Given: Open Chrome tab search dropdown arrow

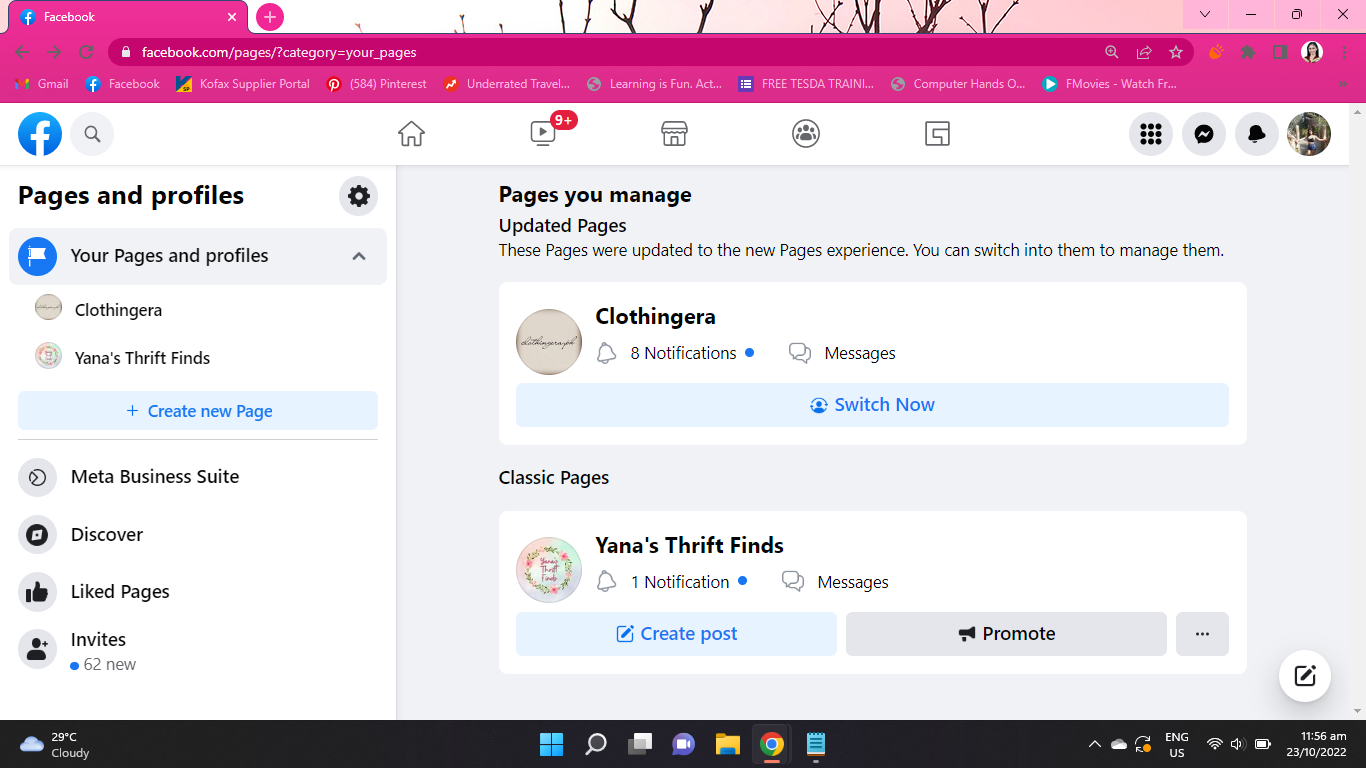Looking at the screenshot, I should point(1205,14).
